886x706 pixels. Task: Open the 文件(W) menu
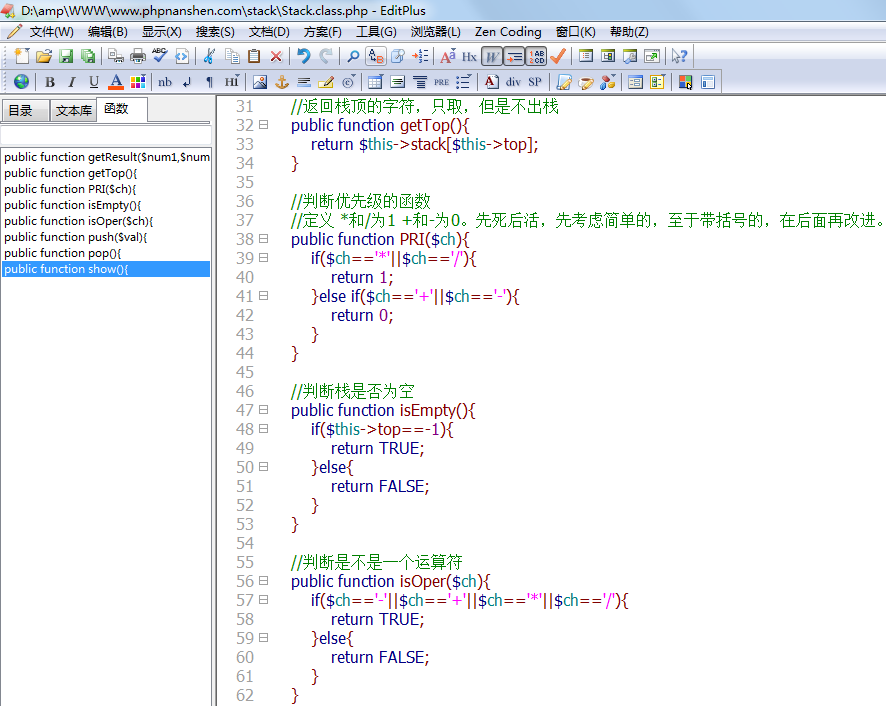[51, 32]
